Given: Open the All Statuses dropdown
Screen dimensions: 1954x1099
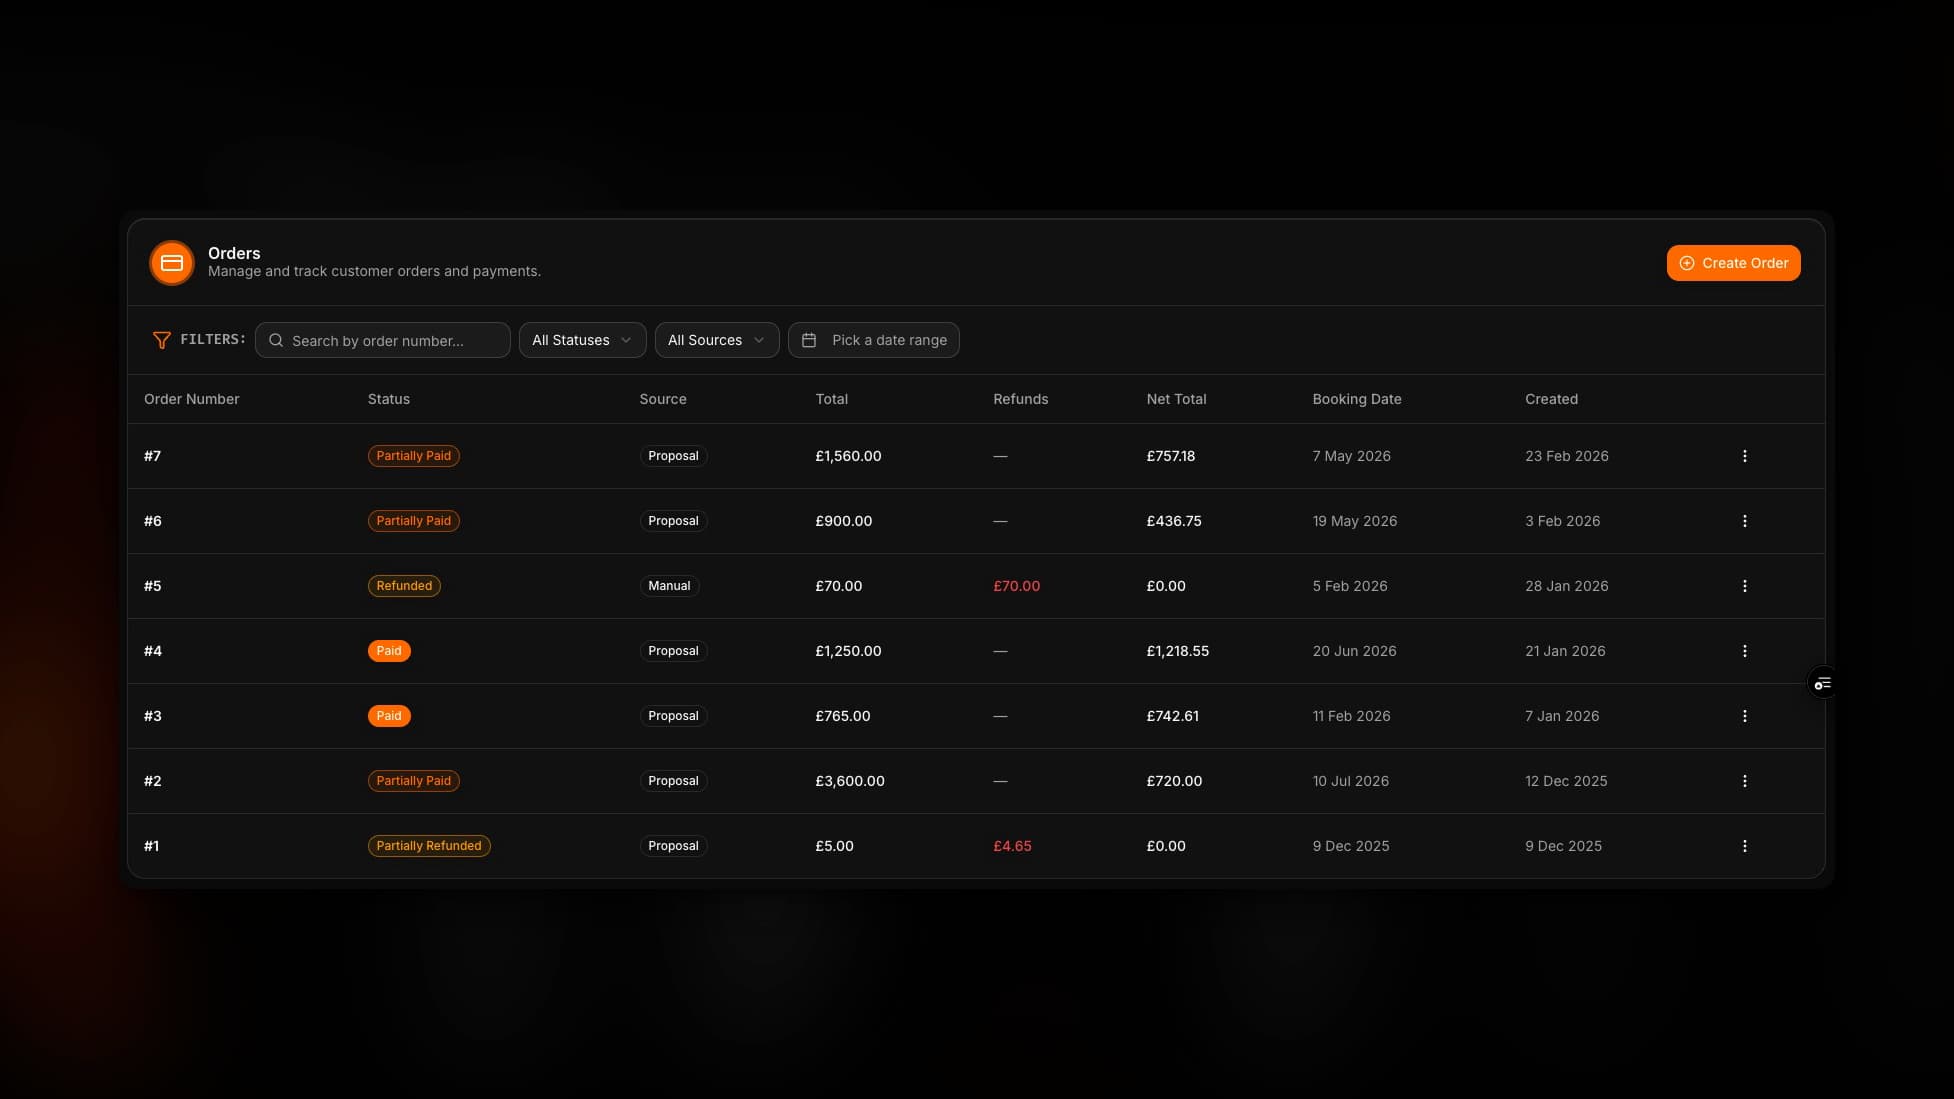Looking at the screenshot, I should 581,340.
